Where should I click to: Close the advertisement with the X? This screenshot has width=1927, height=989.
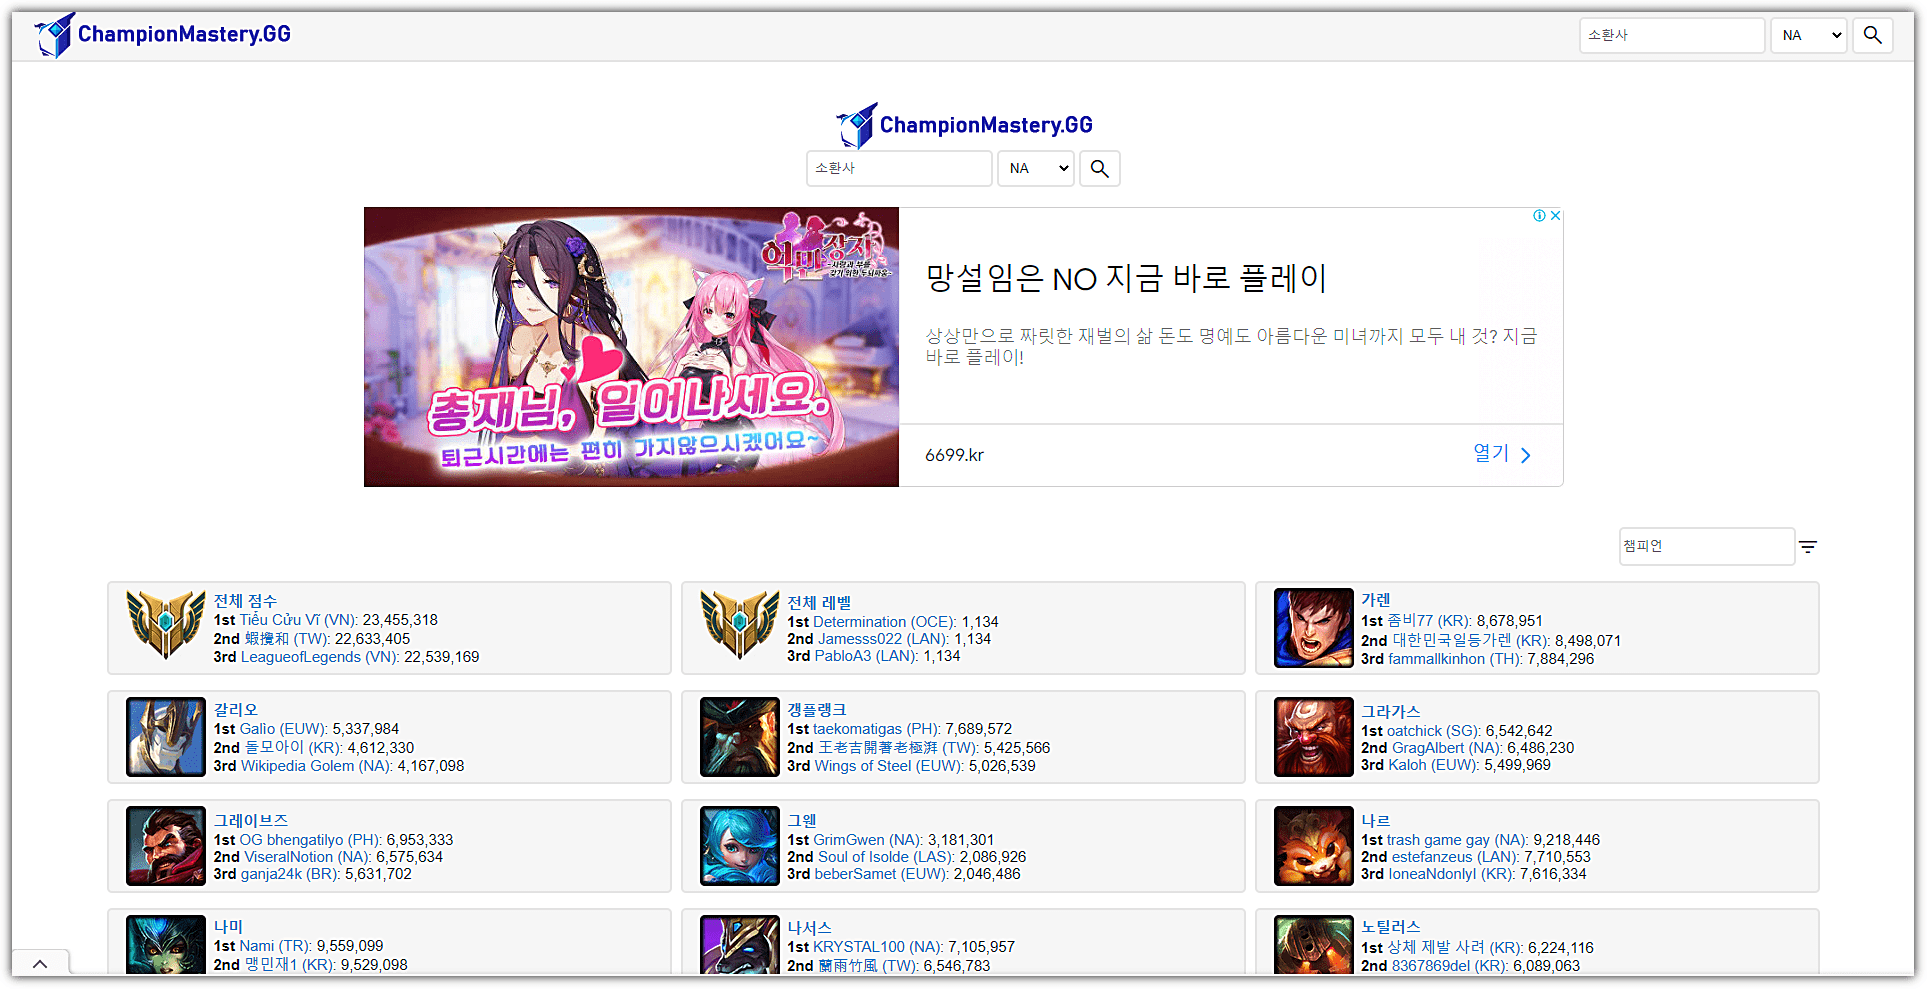(x=1555, y=215)
